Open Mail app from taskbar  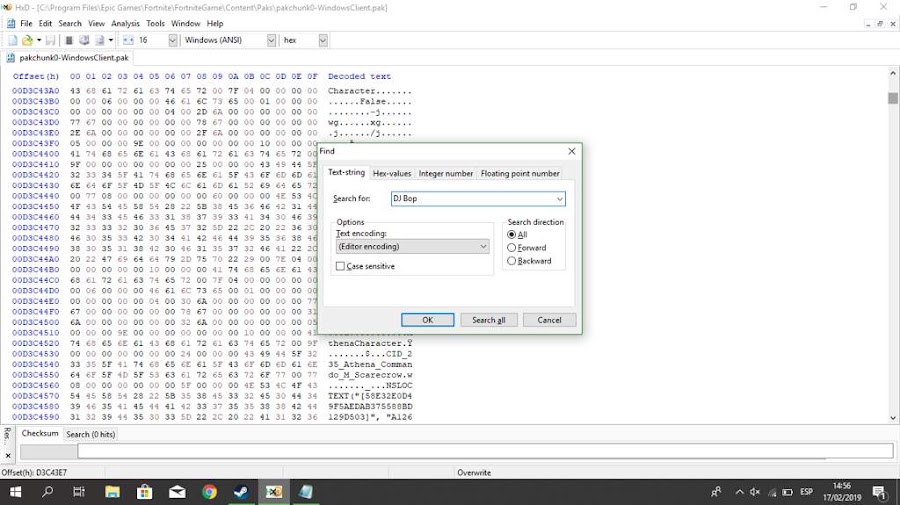point(177,492)
